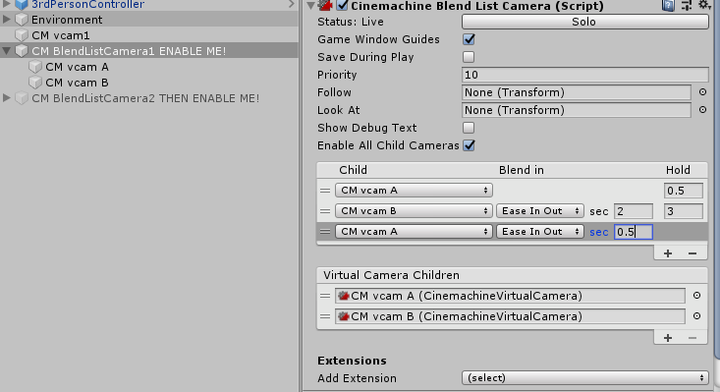Click the CM BlendListCamera1 cube icon
Screen dimensions: 720x392
21,51
